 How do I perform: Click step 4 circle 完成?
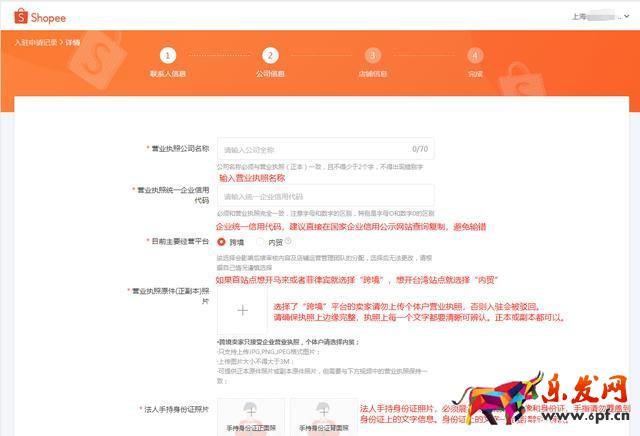click(x=474, y=56)
